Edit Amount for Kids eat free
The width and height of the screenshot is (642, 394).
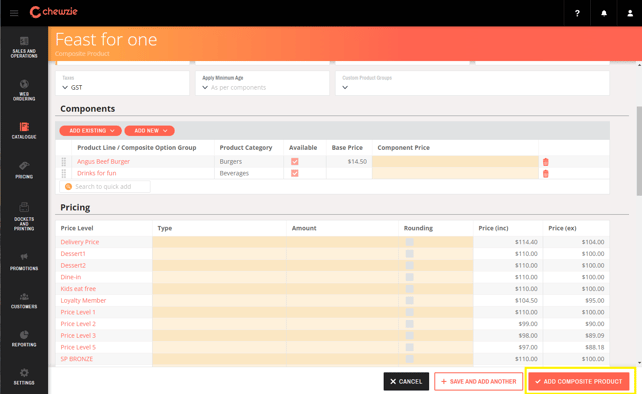(343, 289)
